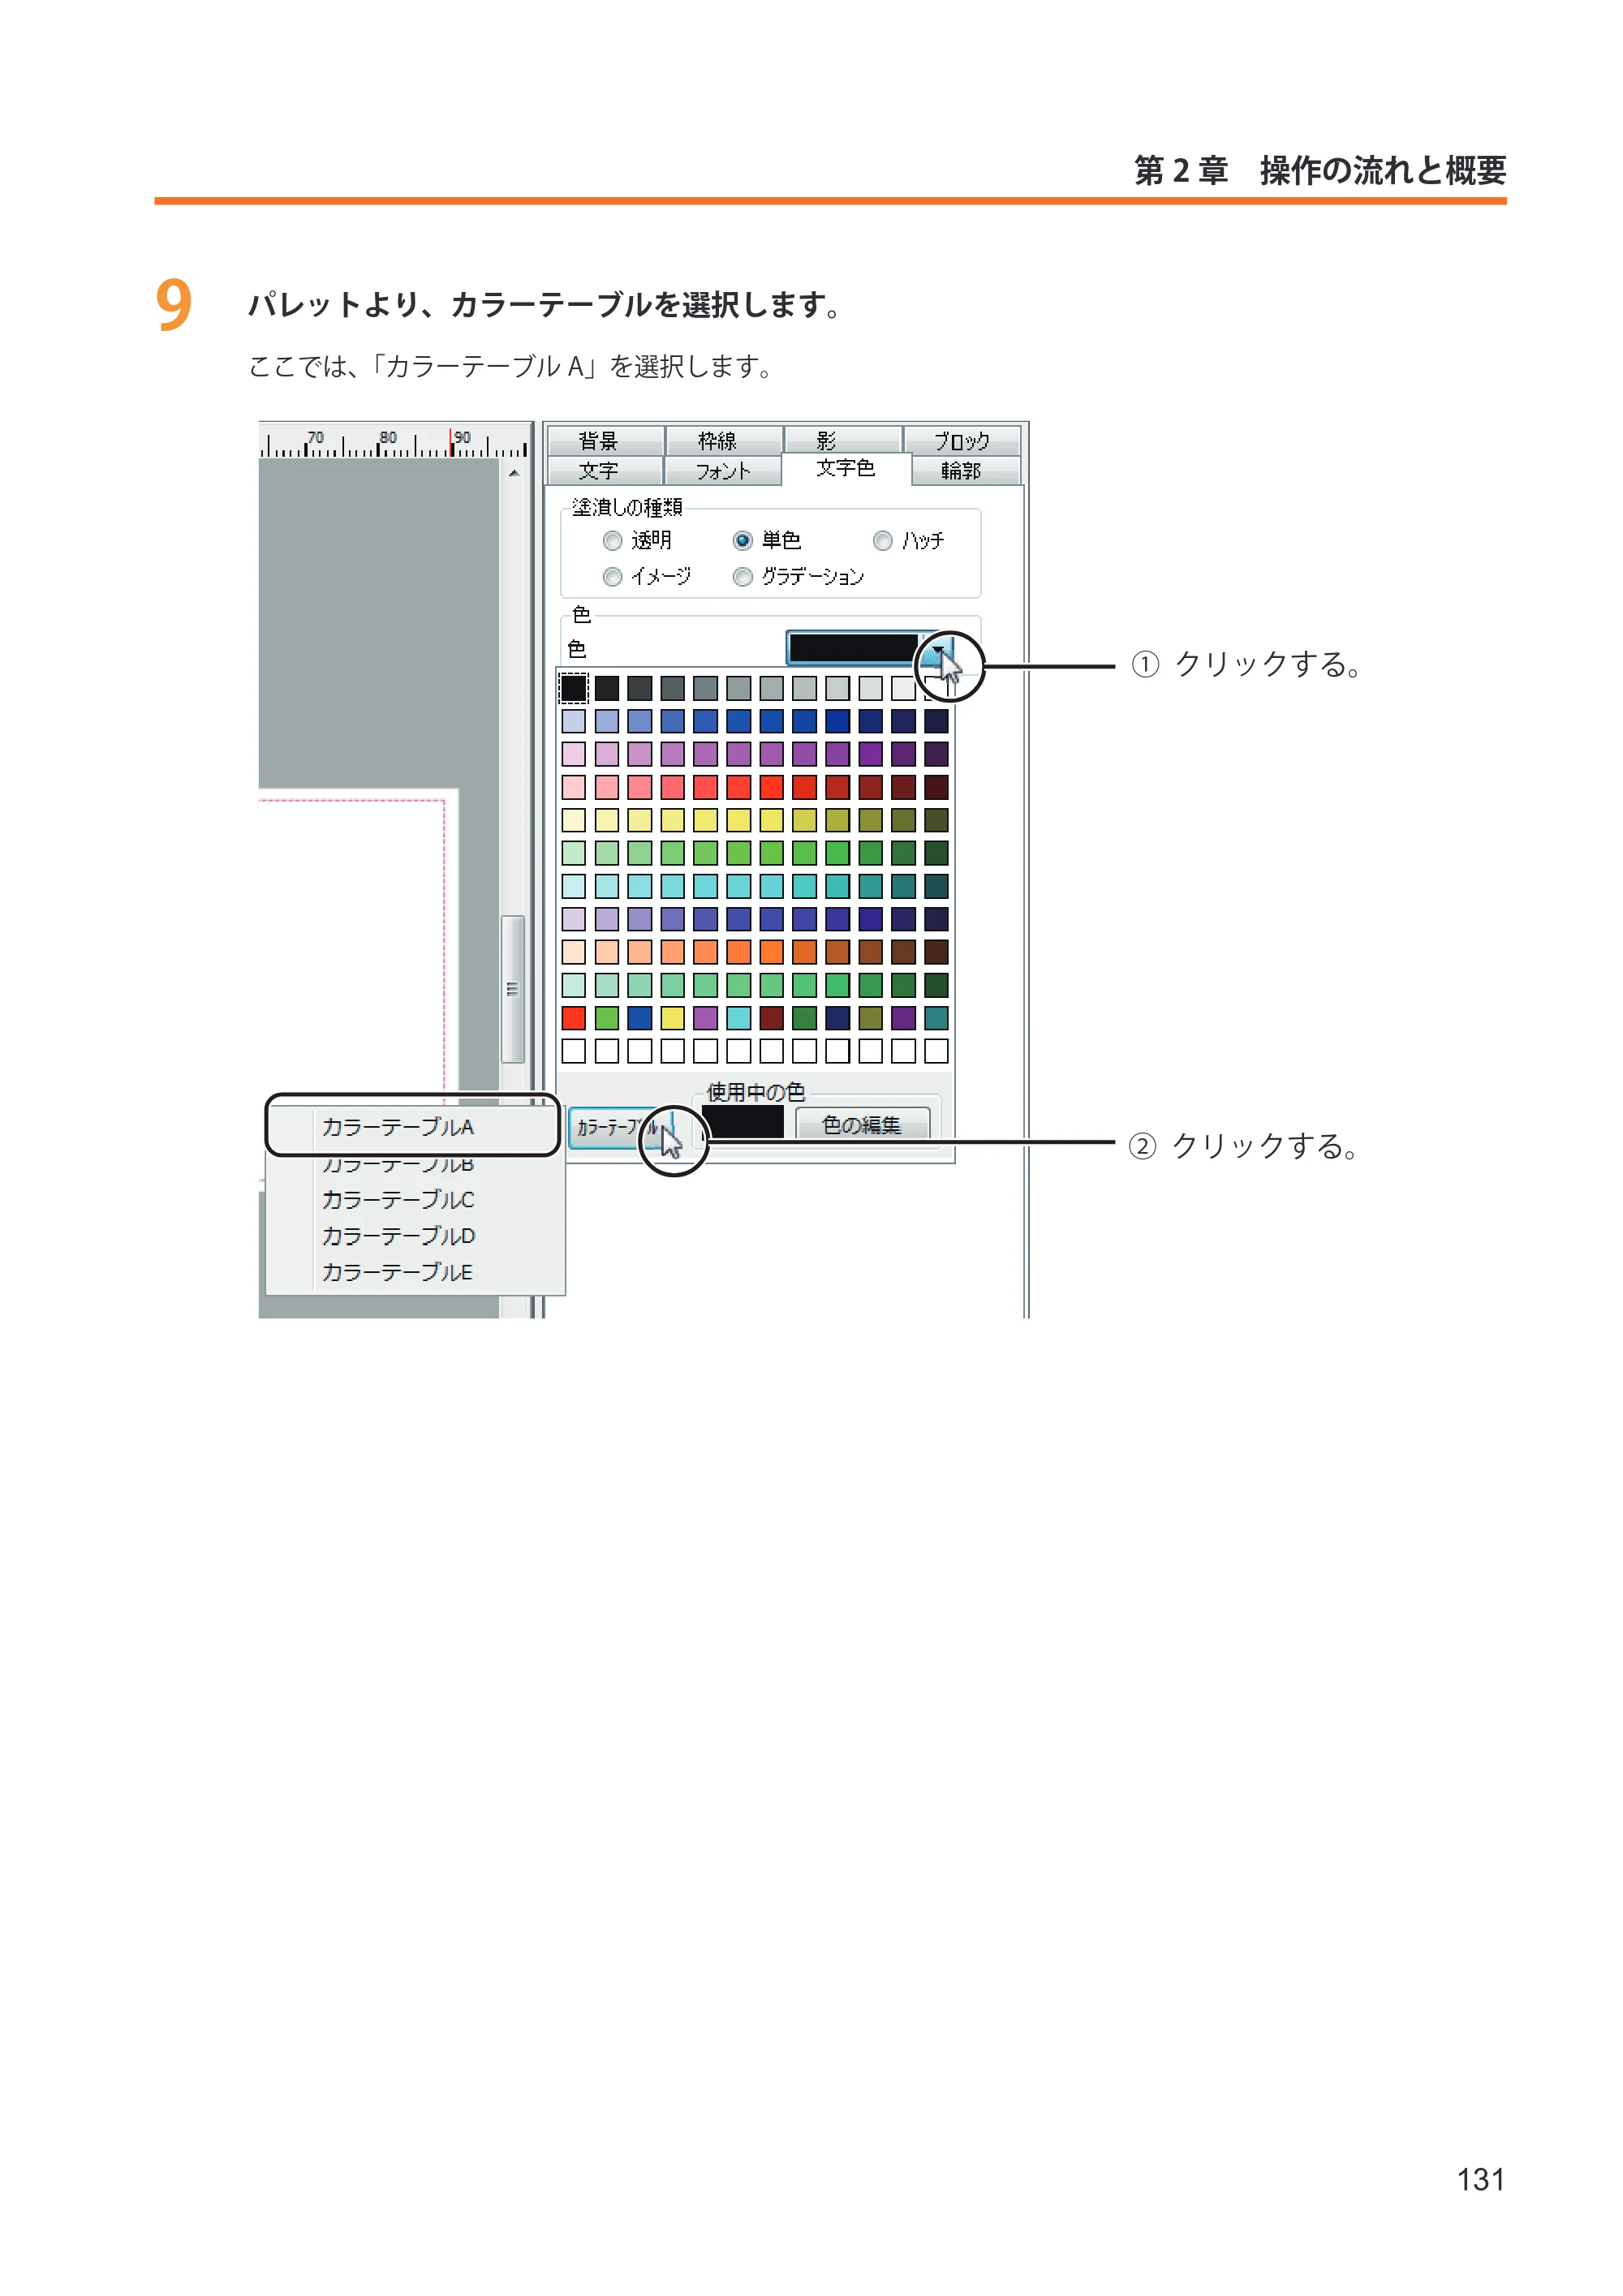Open the 色 color dropdown arrow
1623x2296 pixels.
[937, 649]
